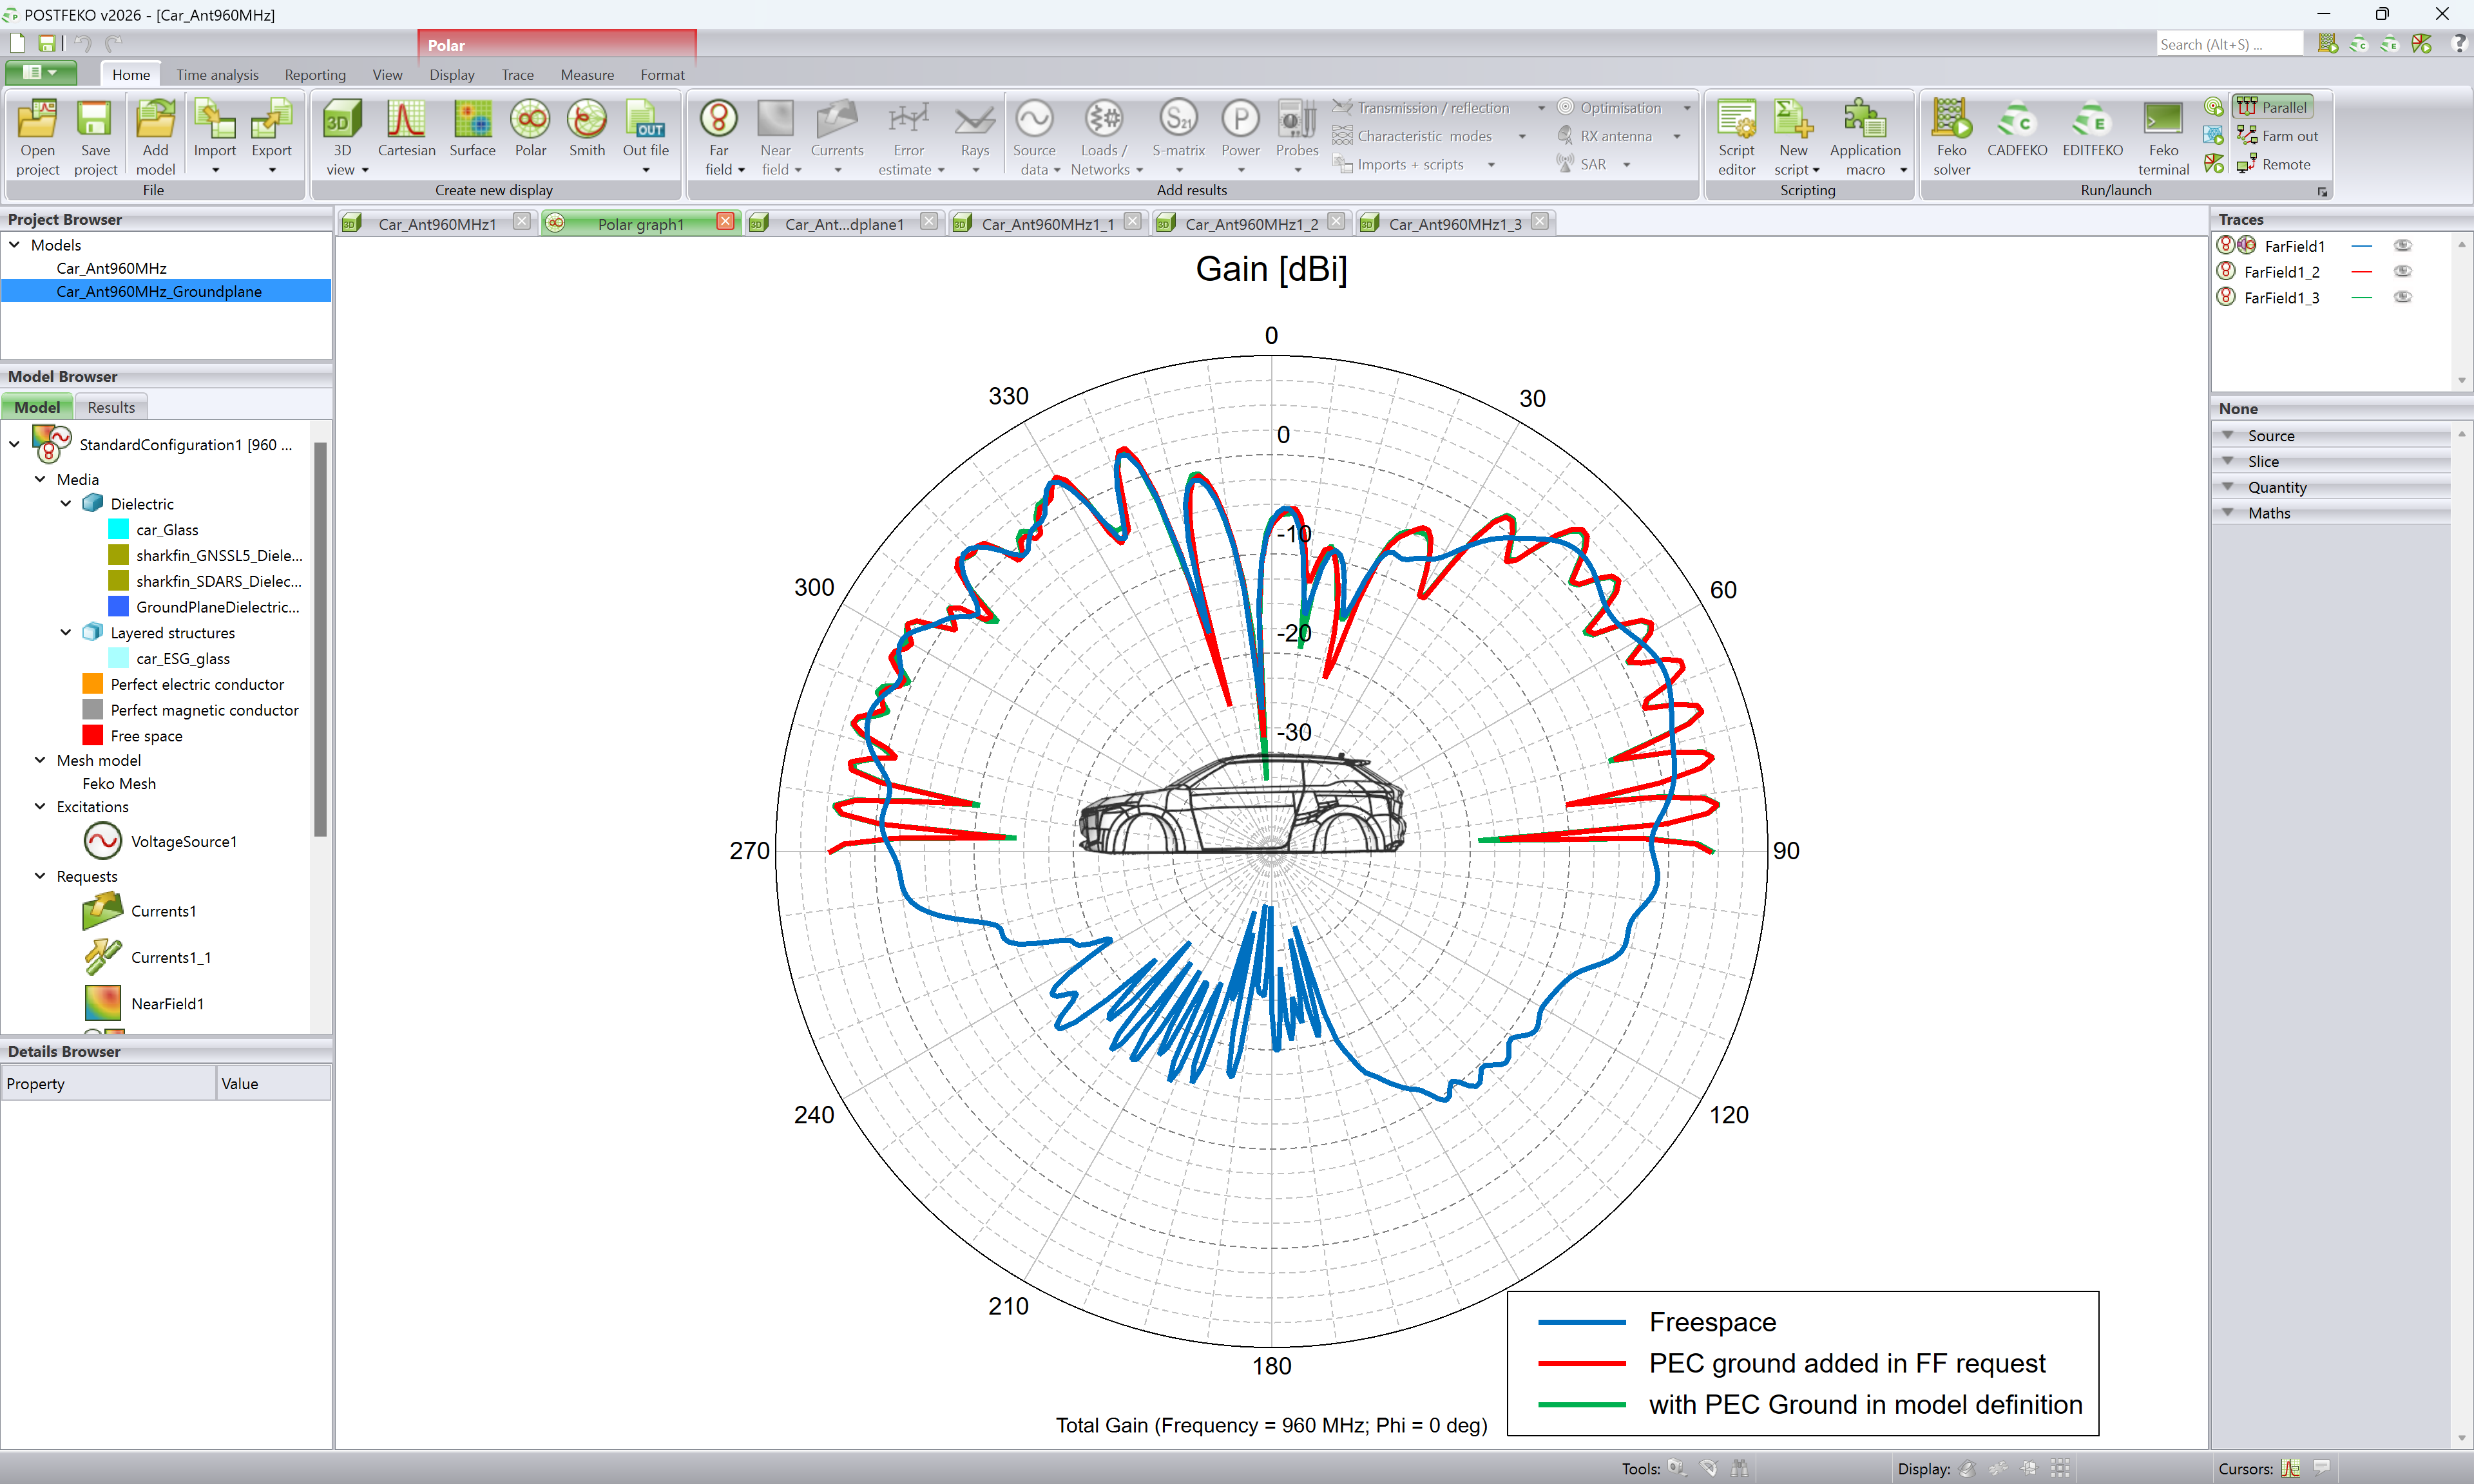This screenshot has height=1484, width=2474.
Task: Close the Polar graph1 tab
Action: tap(725, 222)
